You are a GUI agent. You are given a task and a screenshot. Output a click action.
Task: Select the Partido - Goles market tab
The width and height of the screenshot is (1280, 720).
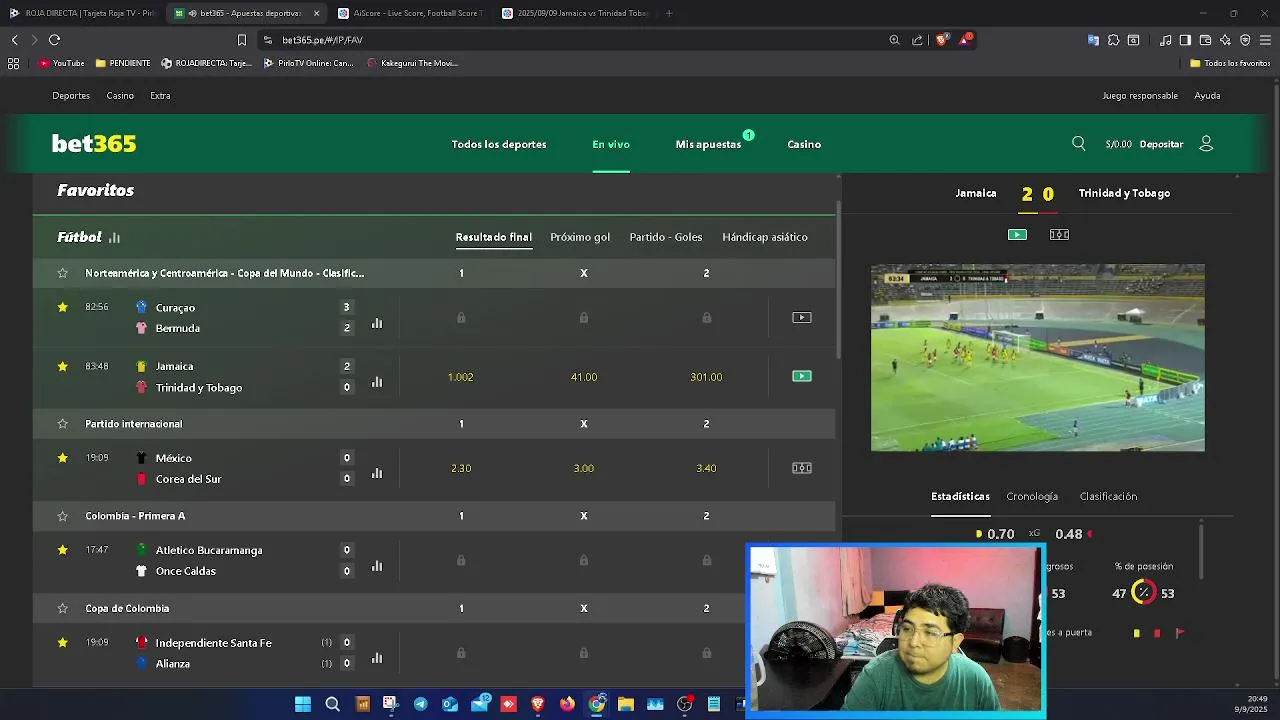pos(666,237)
